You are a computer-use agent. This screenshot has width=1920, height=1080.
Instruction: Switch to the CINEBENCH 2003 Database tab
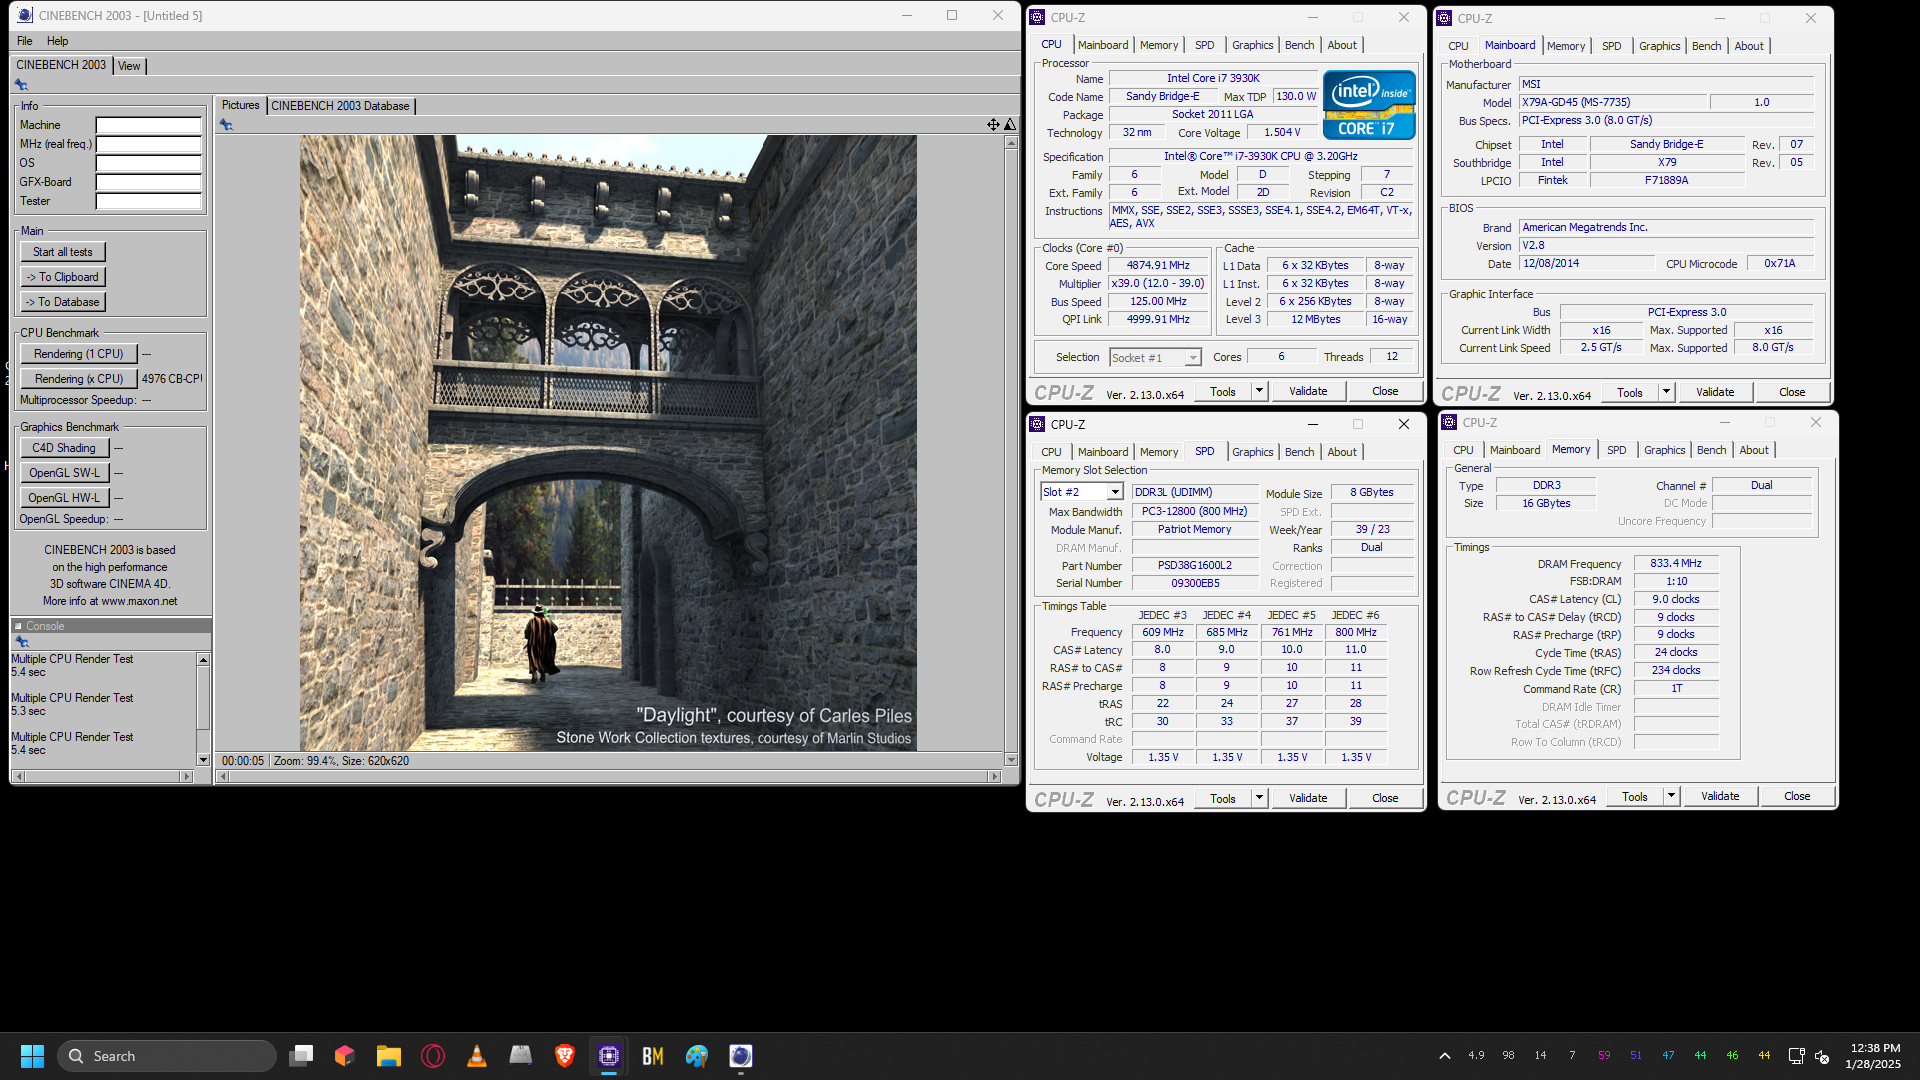(340, 106)
